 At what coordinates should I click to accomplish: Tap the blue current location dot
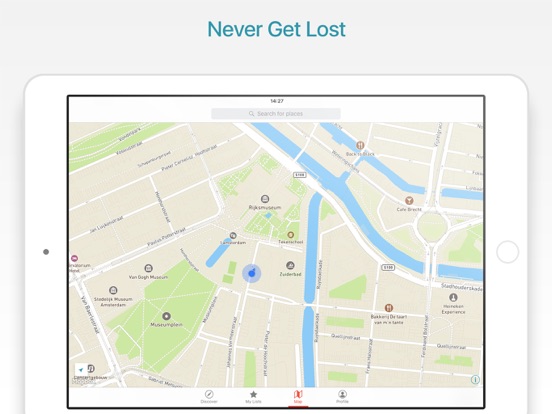pyautogui.click(x=252, y=274)
